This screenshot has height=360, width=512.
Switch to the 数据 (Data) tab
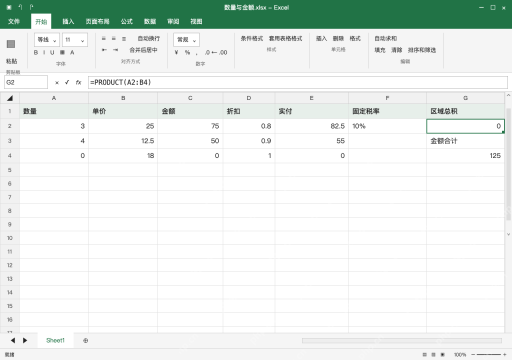(x=150, y=21)
